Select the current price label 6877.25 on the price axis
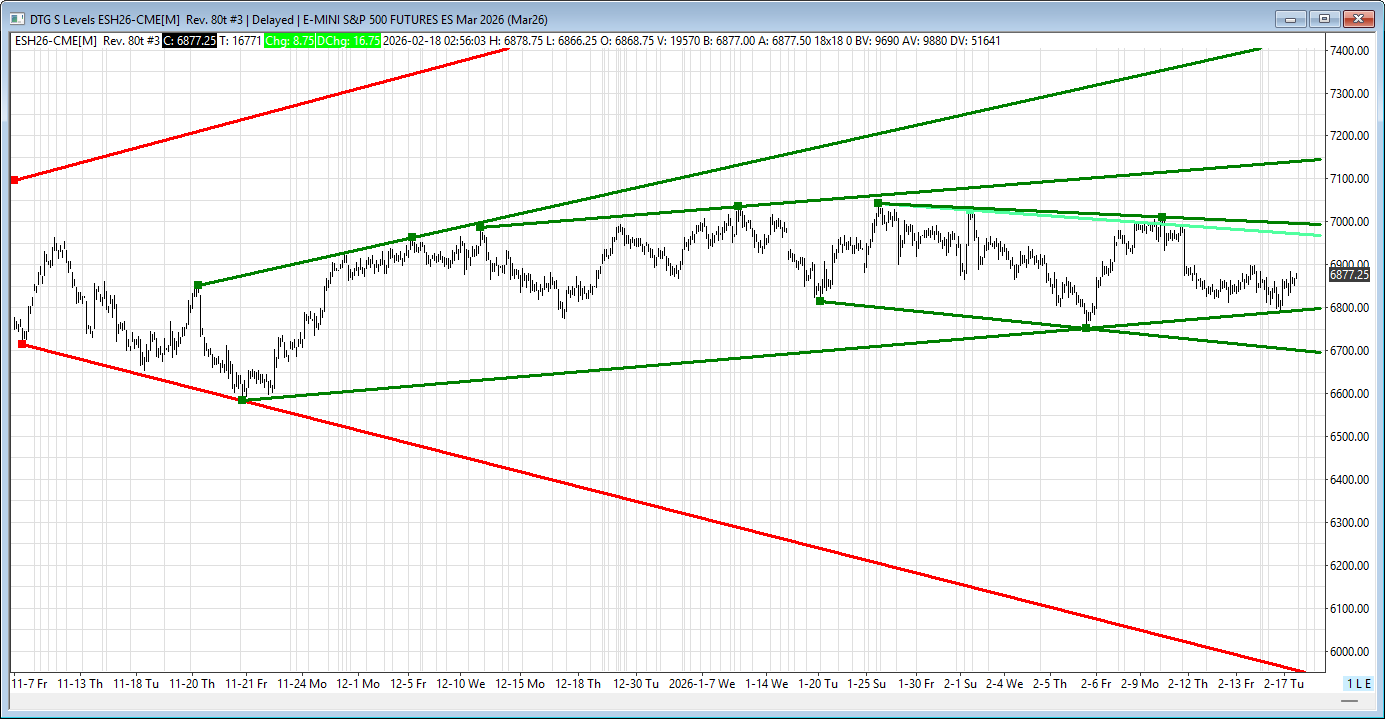Image resolution: width=1385 pixels, height=719 pixels. click(x=1349, y=273)
